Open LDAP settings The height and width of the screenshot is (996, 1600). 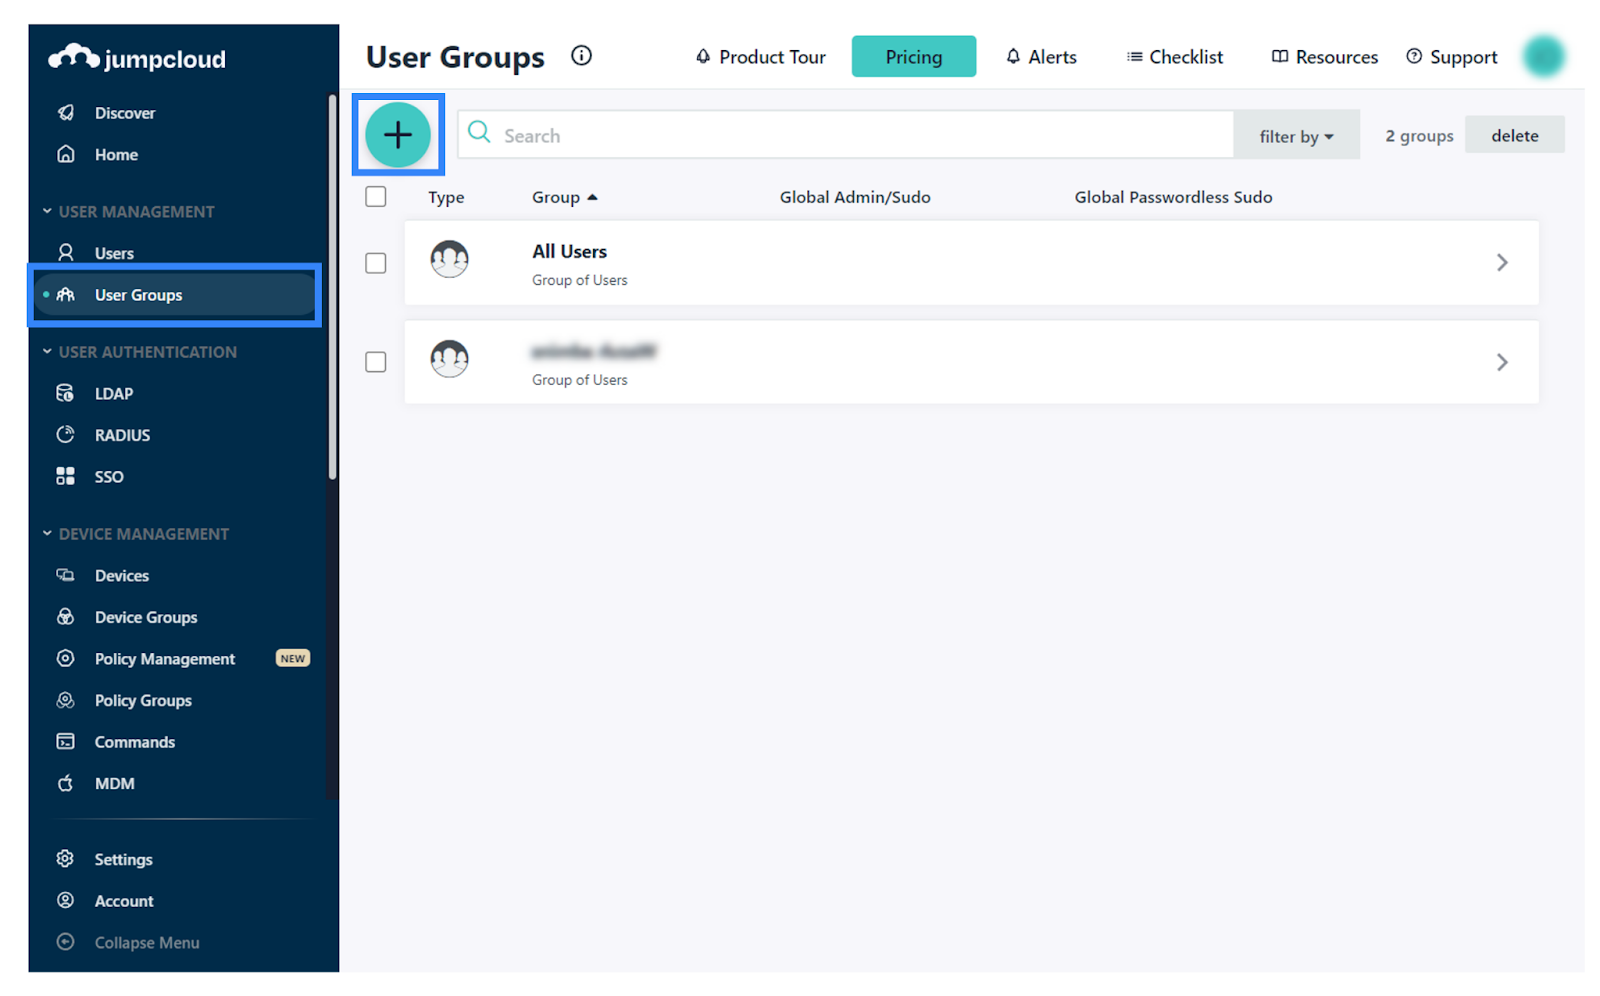coord(113,394)
